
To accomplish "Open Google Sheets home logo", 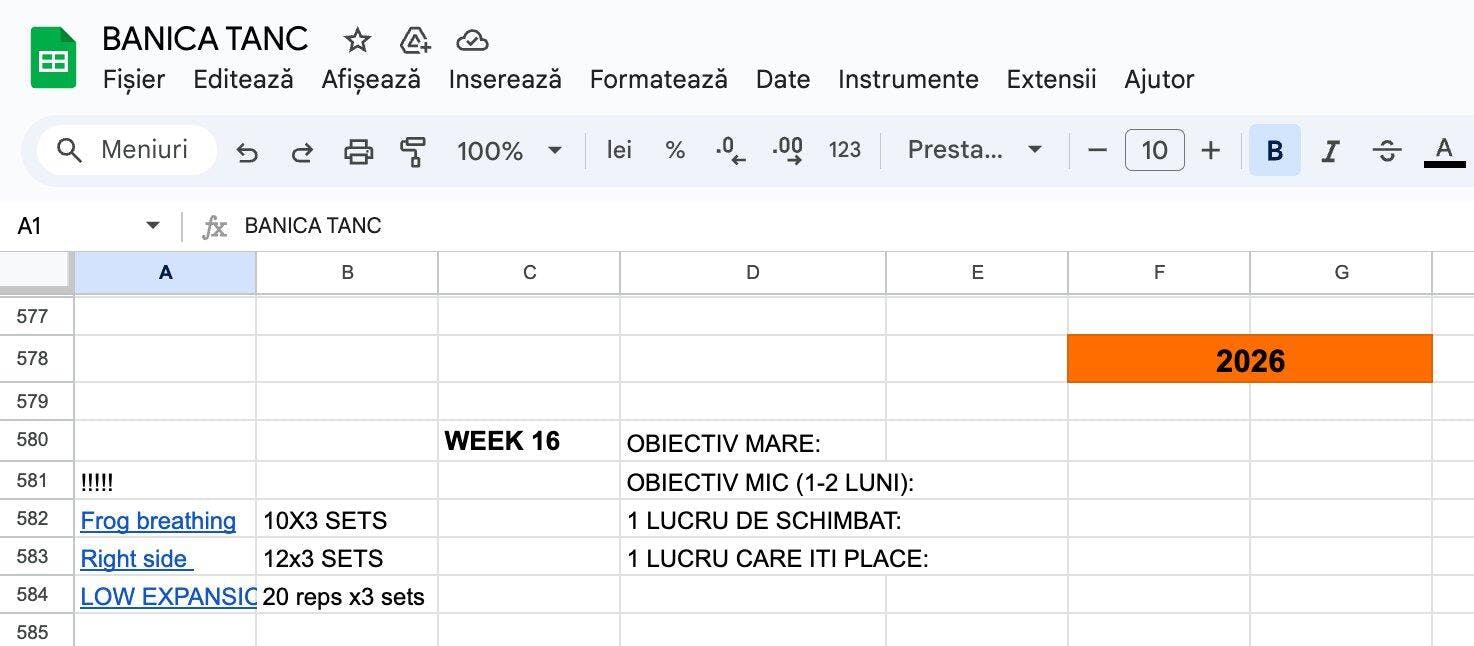I will pyautogui.click(x=53, y=58).
